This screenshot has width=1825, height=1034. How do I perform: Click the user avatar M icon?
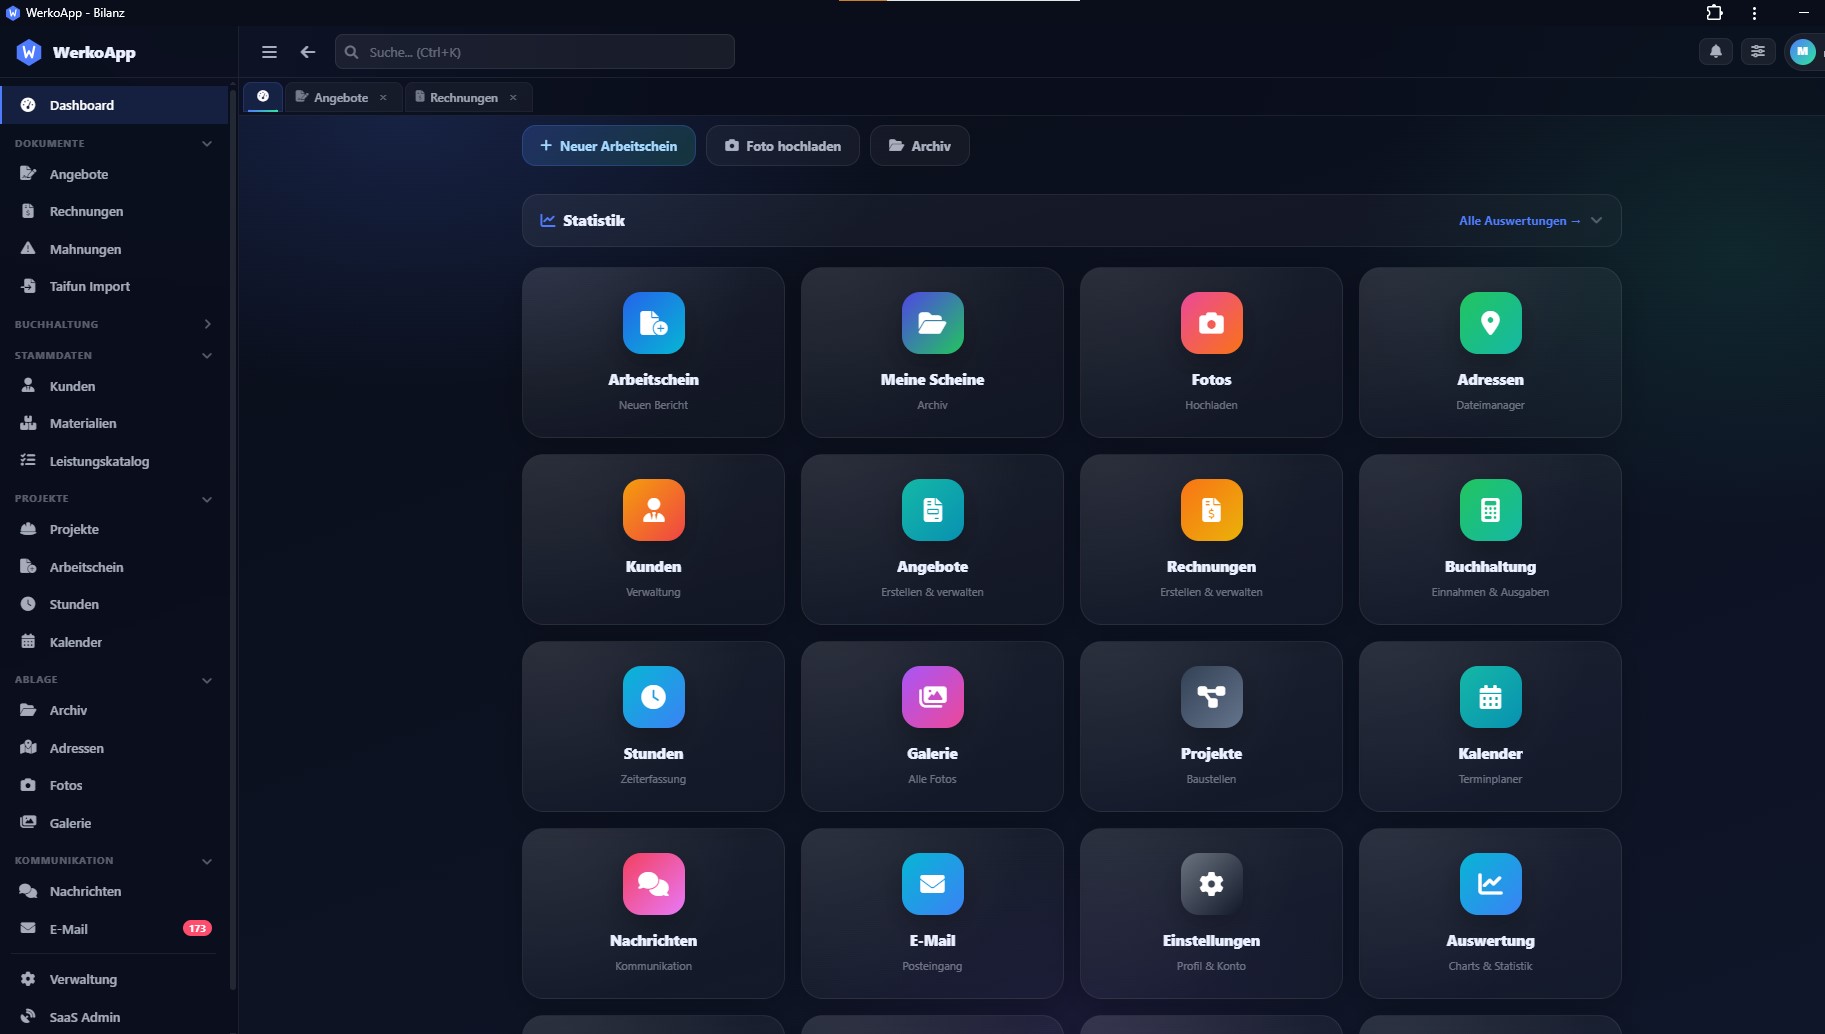pos(1802,51)
